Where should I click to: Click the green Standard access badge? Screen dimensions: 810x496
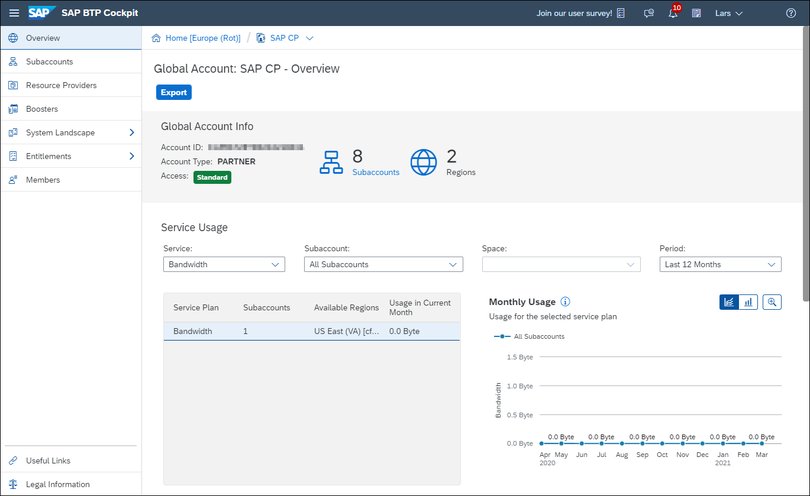pos(212,177)
